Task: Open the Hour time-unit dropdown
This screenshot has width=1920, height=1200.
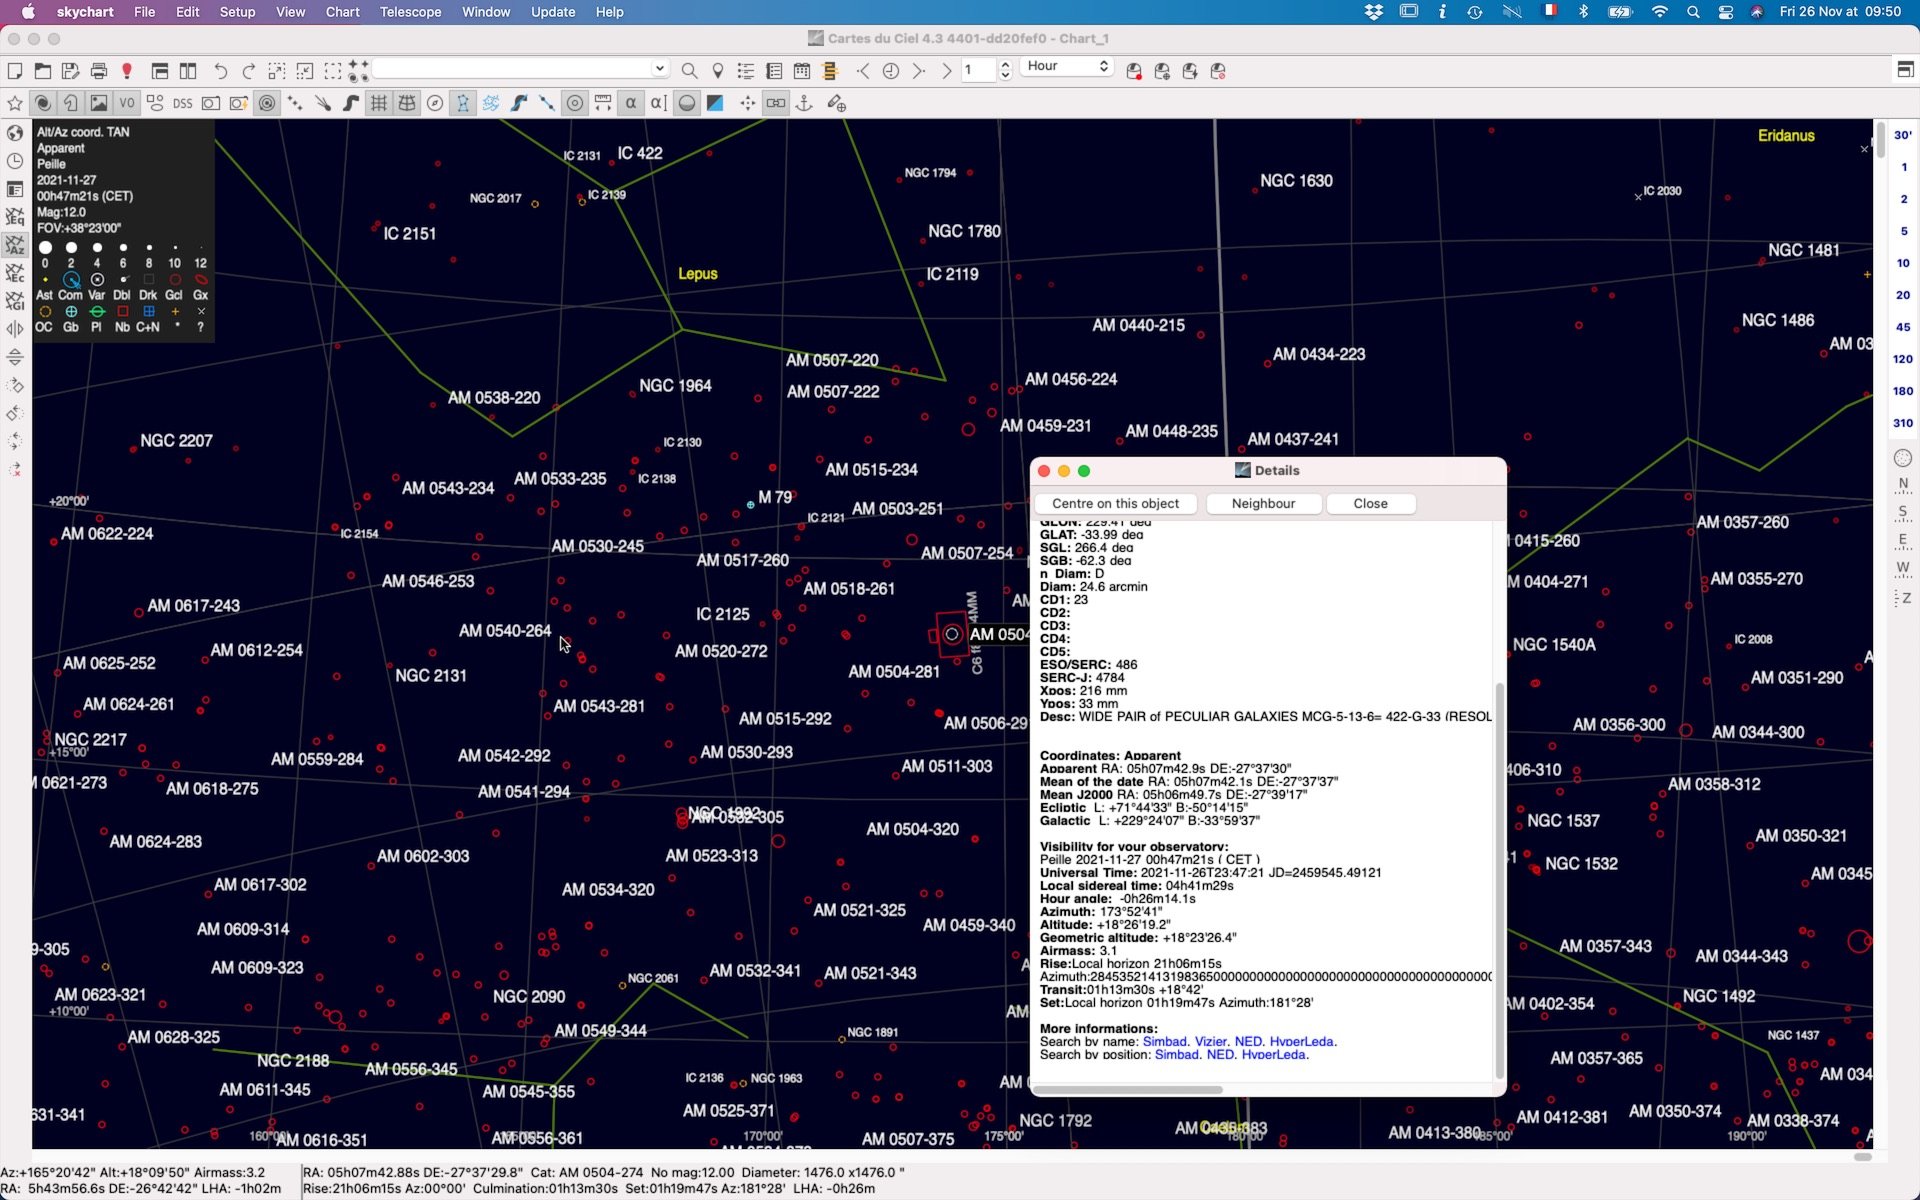Action: [x=1068, y=66]
